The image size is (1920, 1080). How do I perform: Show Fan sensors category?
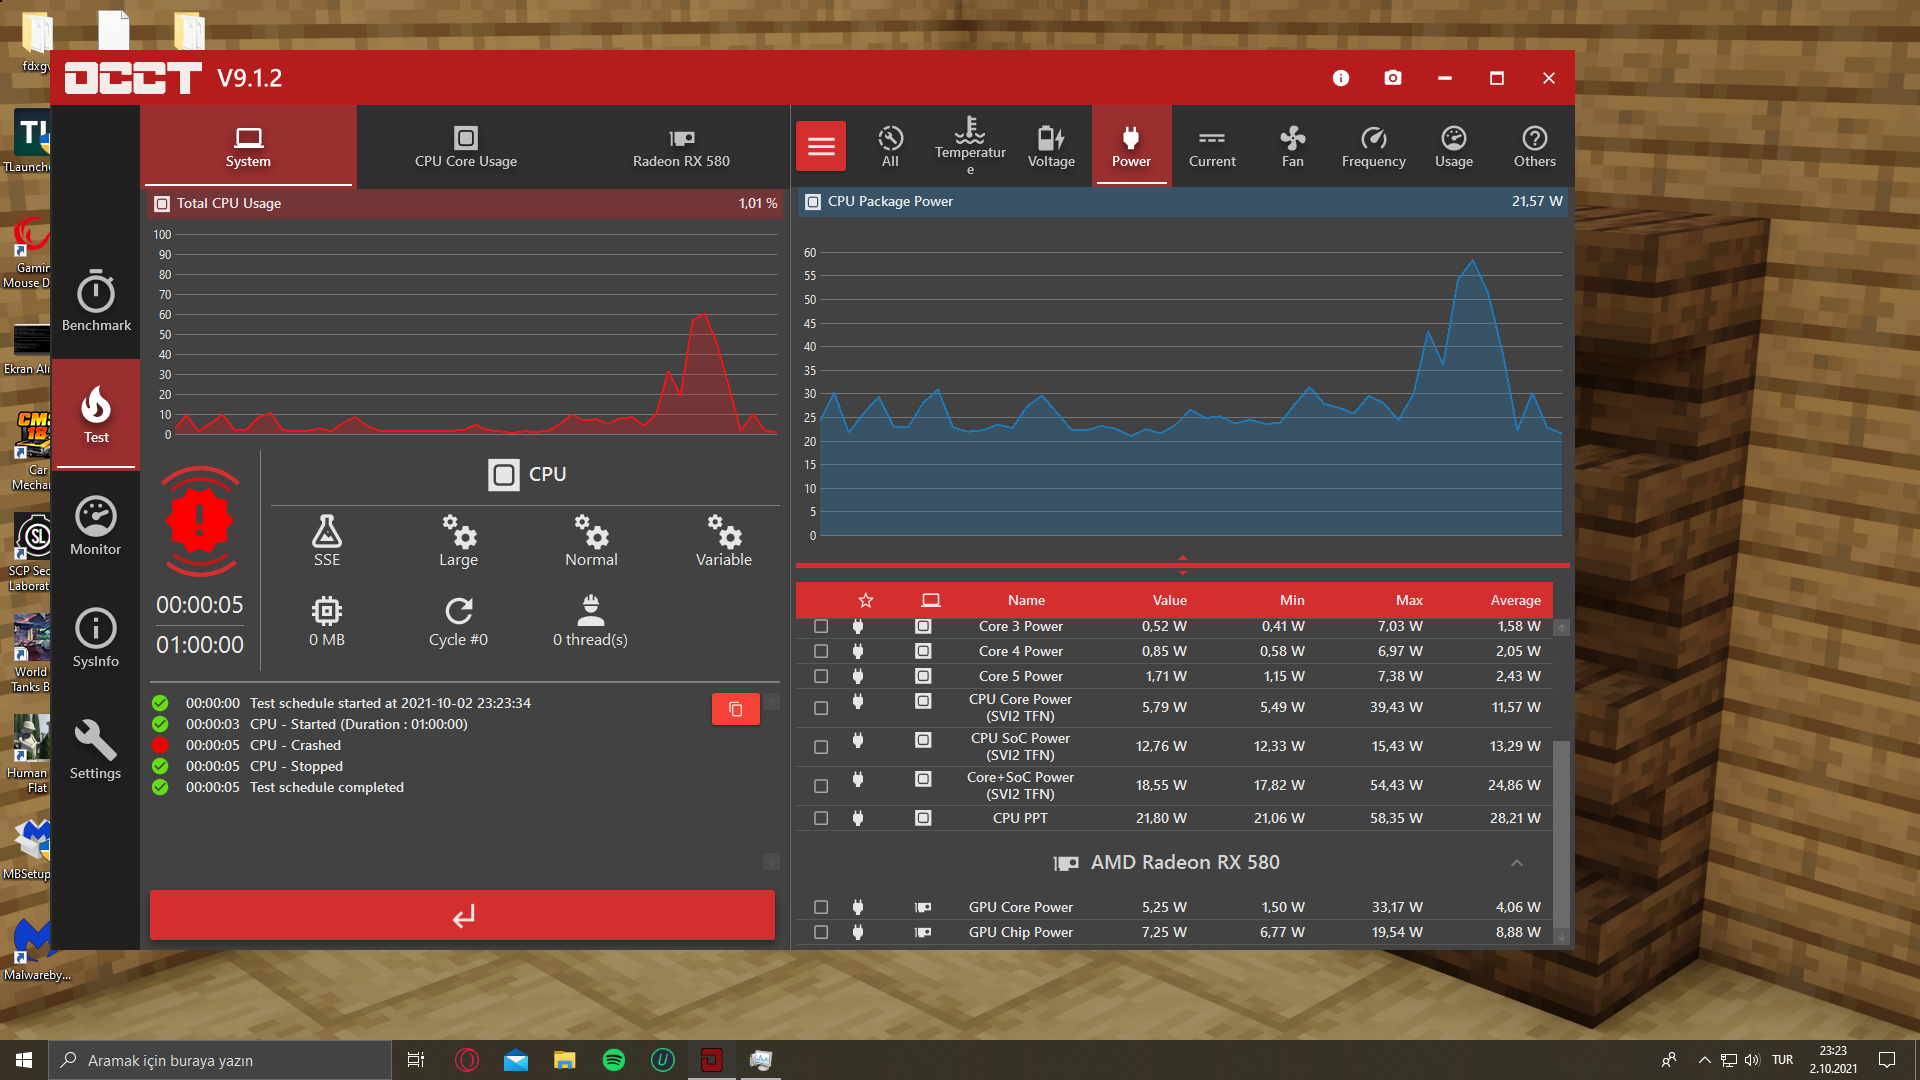coord(1292,146)
